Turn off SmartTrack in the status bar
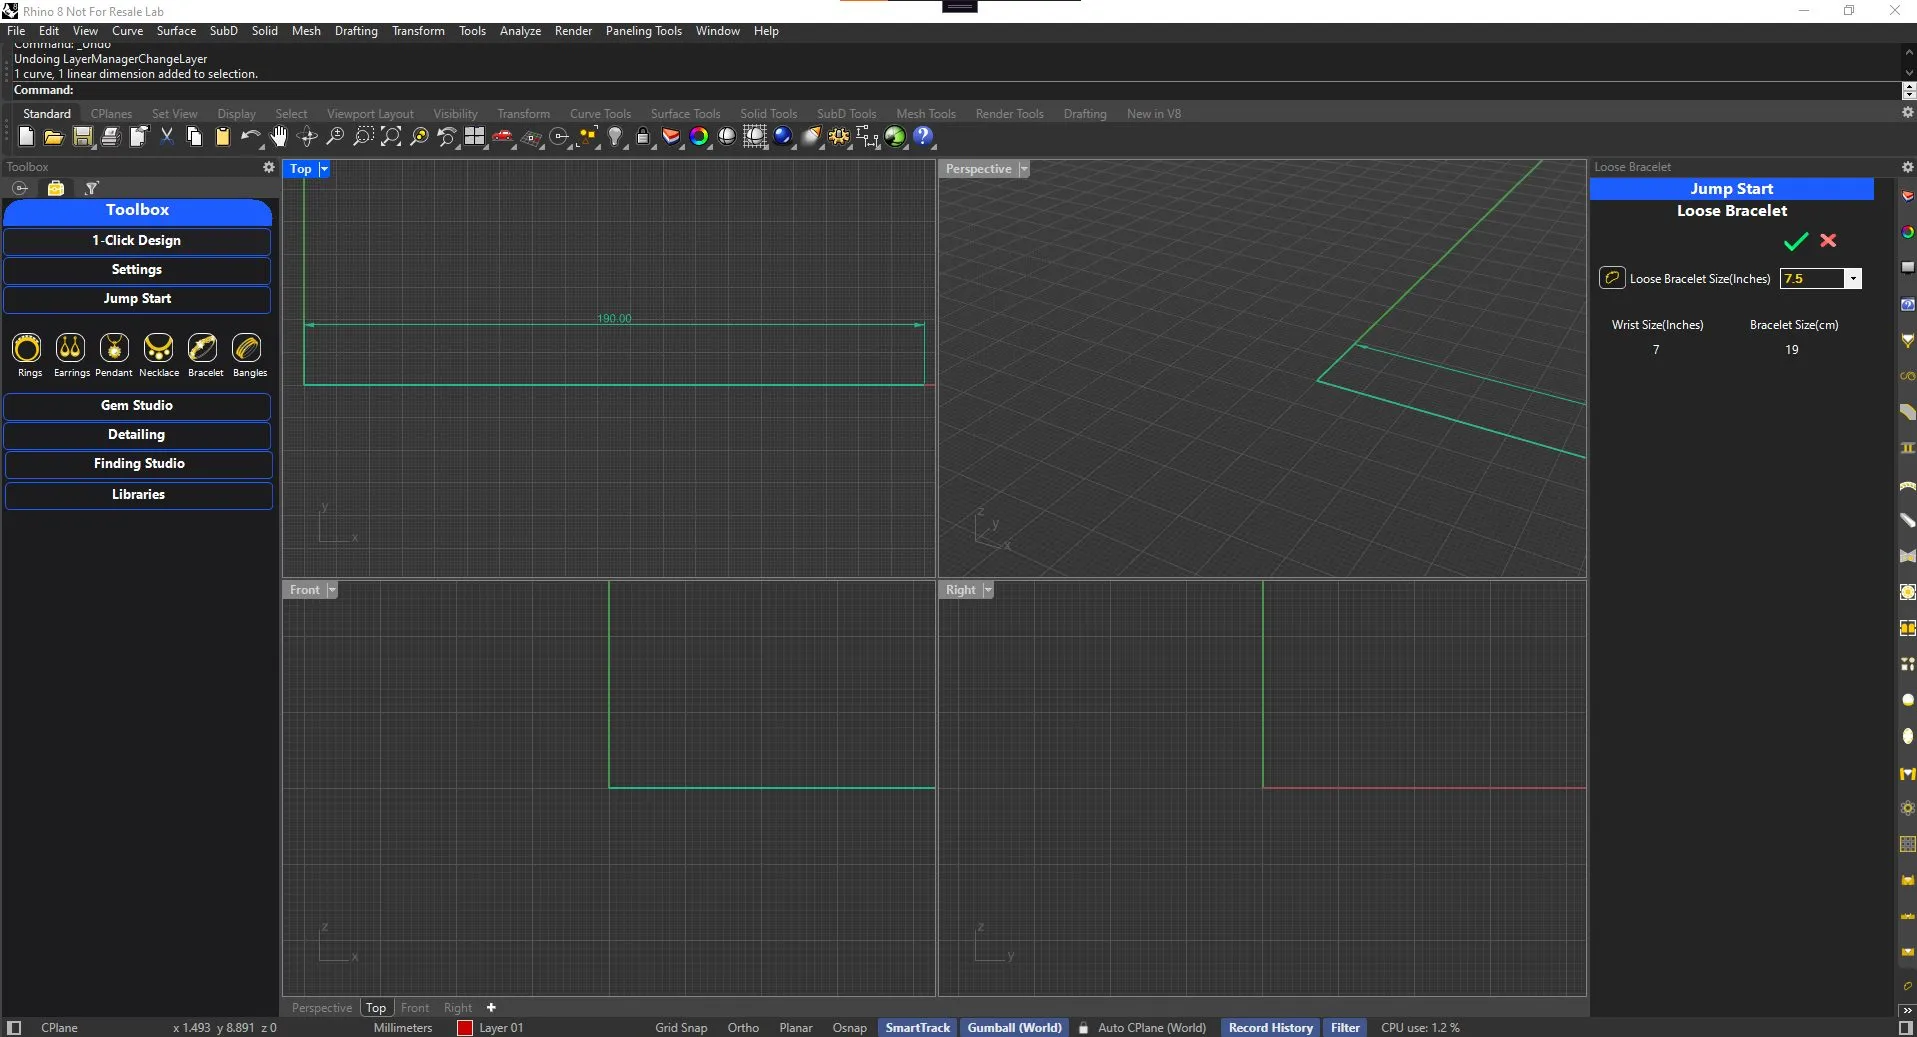 click(x=917, y=1028)
